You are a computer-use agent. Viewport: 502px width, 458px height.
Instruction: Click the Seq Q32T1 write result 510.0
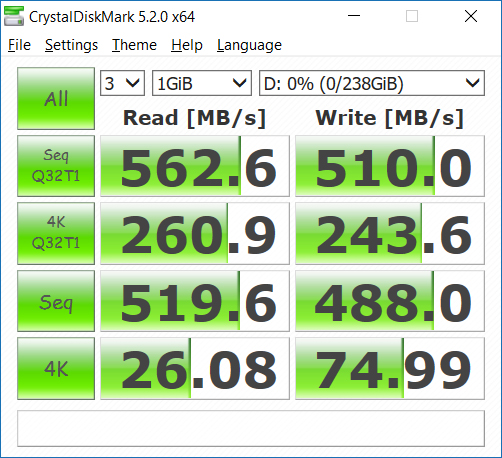[390, 166]
